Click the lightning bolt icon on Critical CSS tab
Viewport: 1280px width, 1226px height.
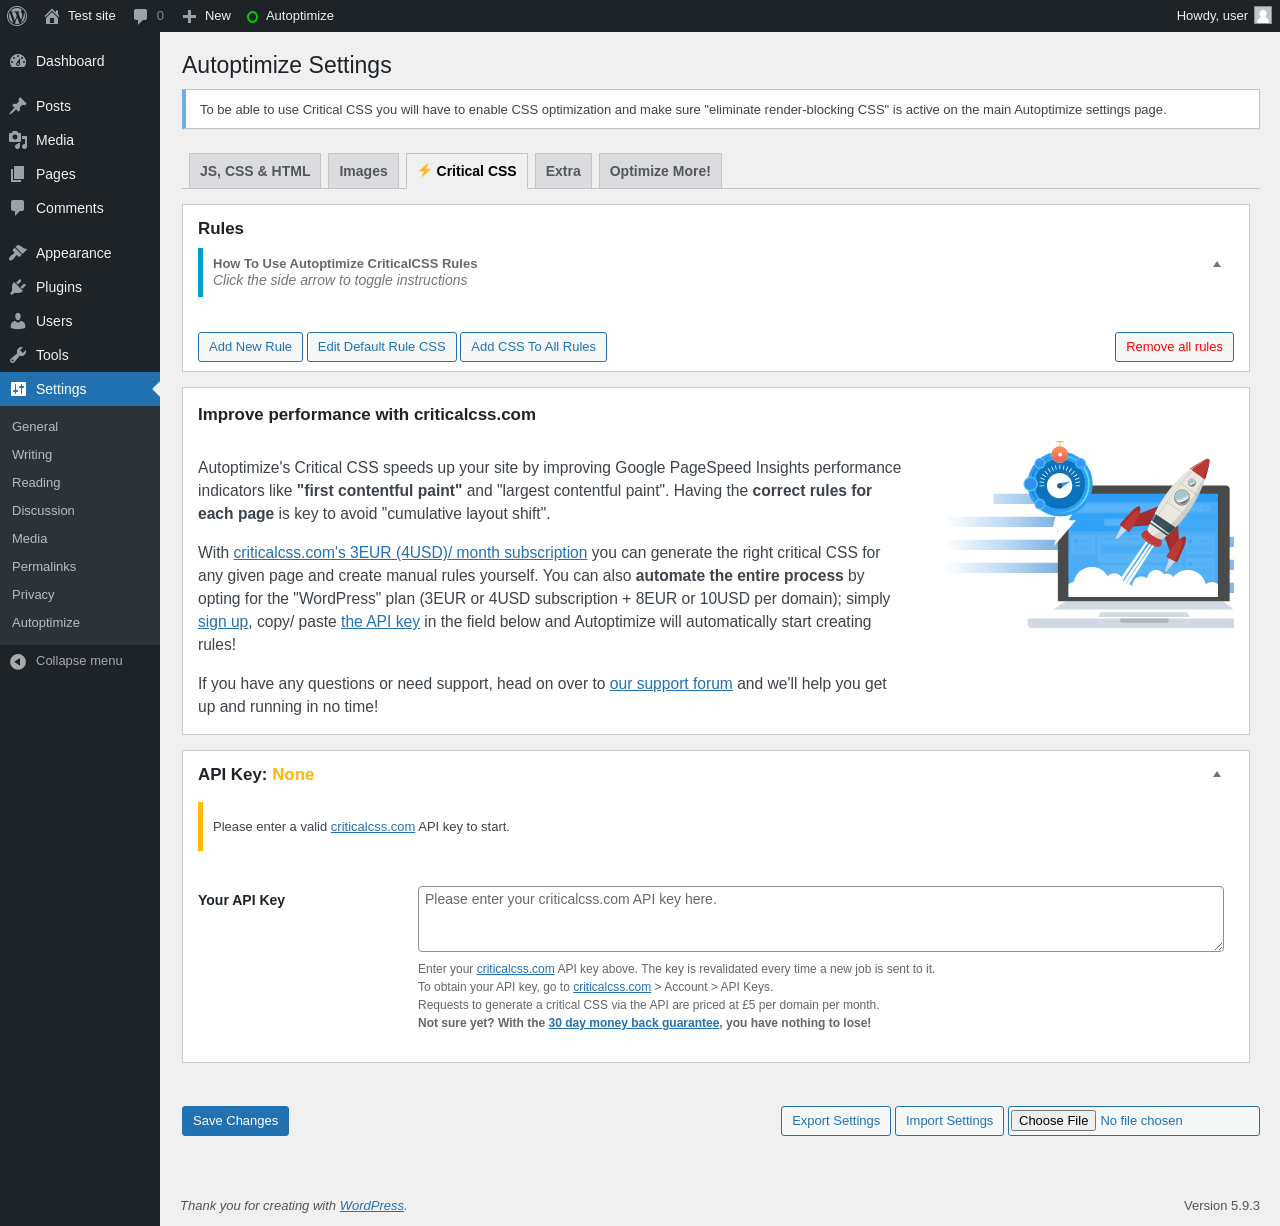click(425, 170)
